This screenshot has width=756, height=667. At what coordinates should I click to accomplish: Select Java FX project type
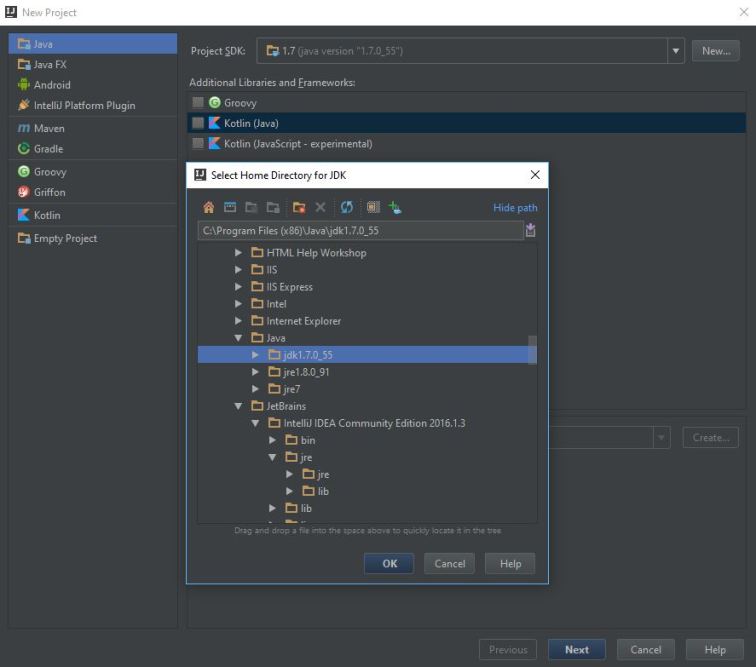tap(93, 64)
